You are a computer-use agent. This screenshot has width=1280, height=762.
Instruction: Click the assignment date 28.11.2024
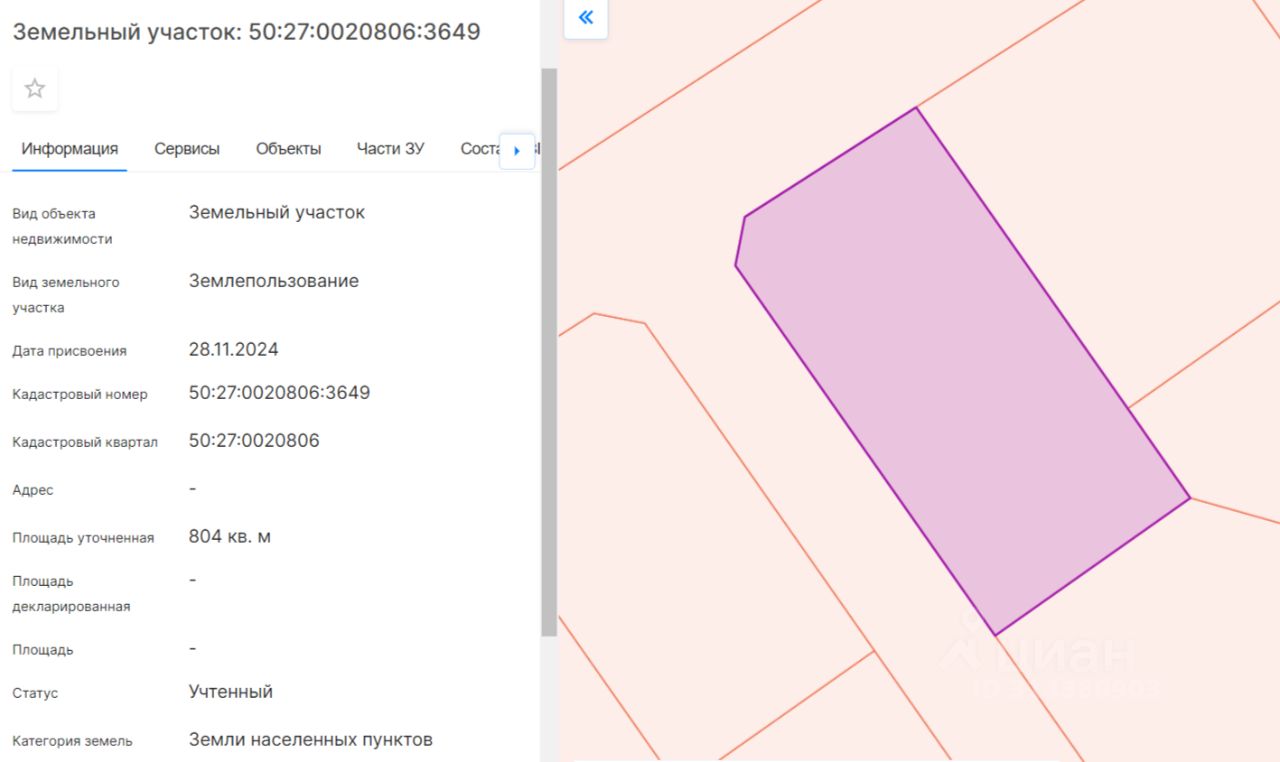pos(234,350)
